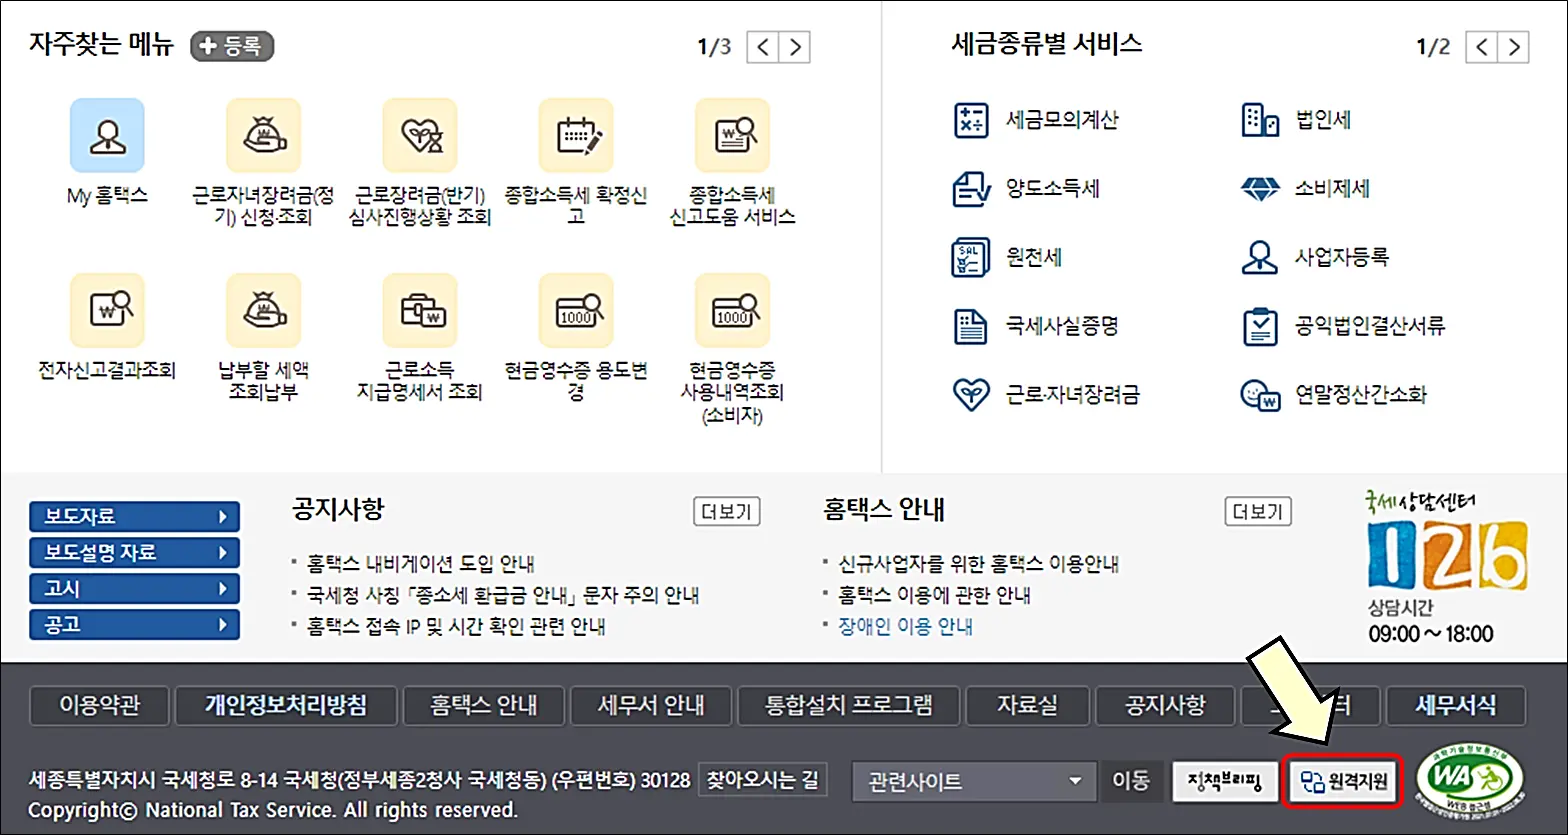Open 홈택스 이용에 관한 안내 link
The width and height of the screenshot is (1568, 835).
click(935, 595)
